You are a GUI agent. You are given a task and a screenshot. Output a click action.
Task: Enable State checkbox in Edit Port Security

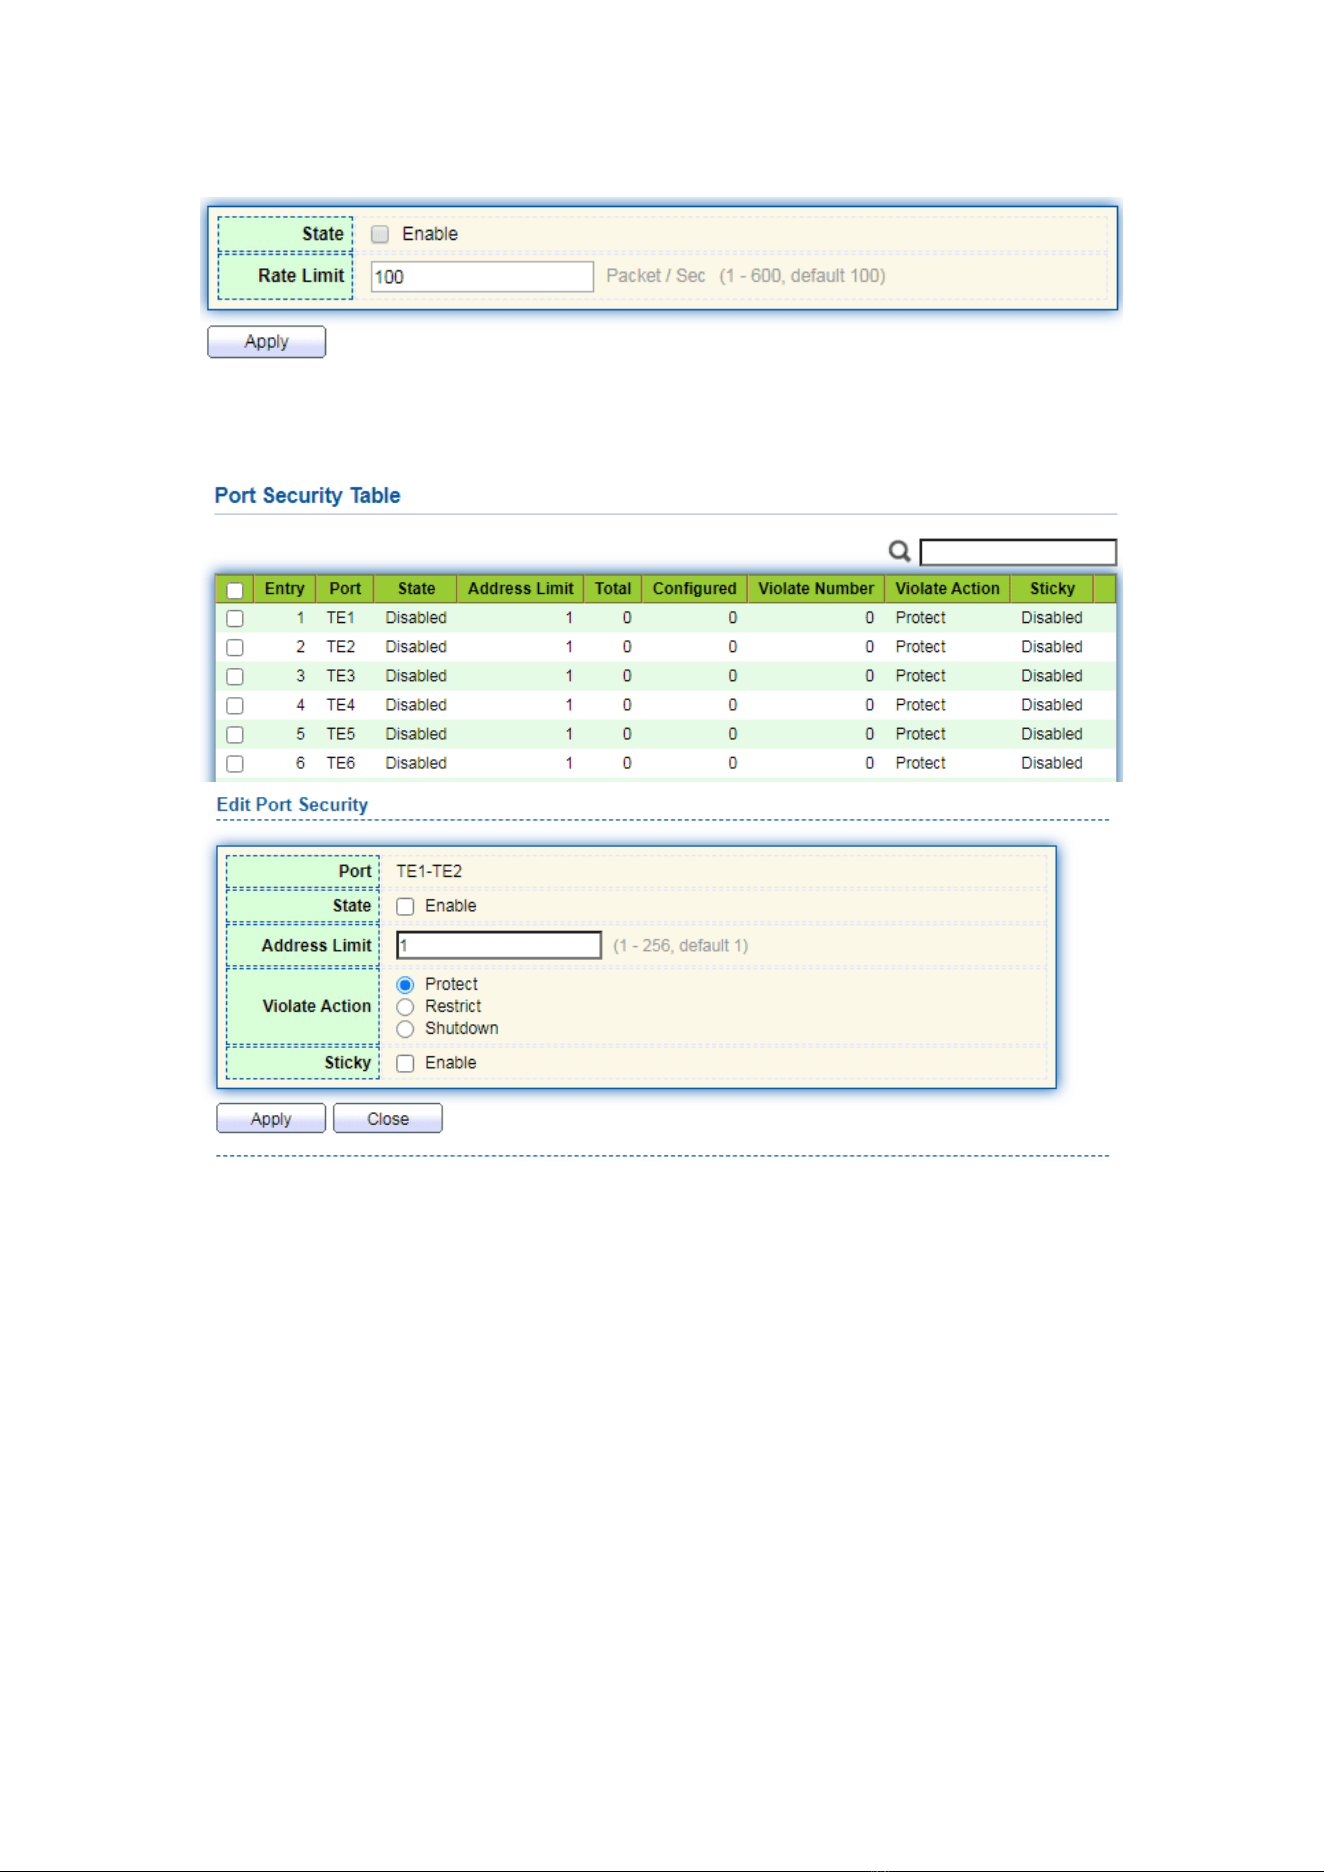coord(405,906)
